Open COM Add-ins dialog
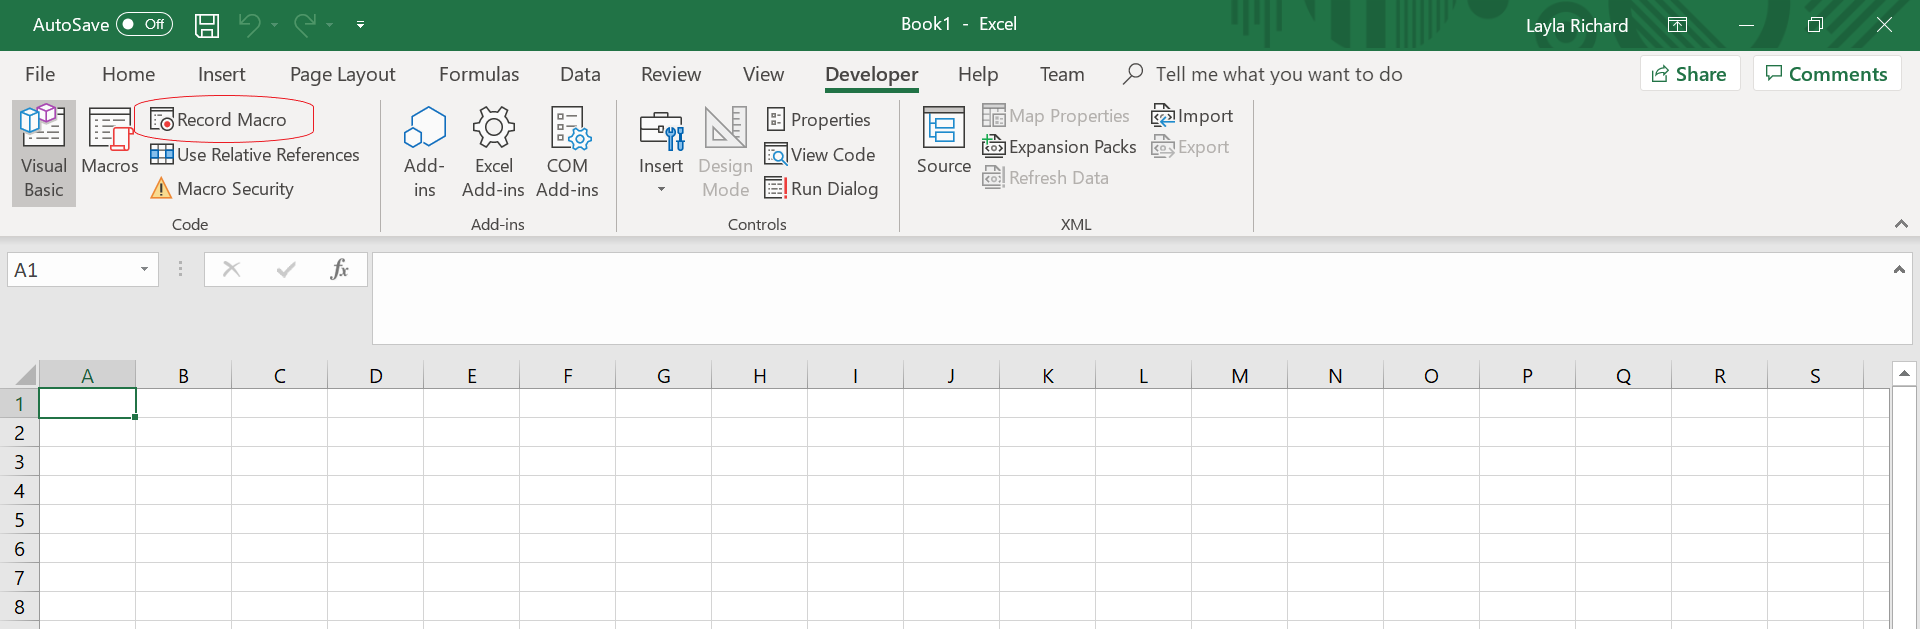The height and width of the screenshot is (629, 1920). (567, 152)
